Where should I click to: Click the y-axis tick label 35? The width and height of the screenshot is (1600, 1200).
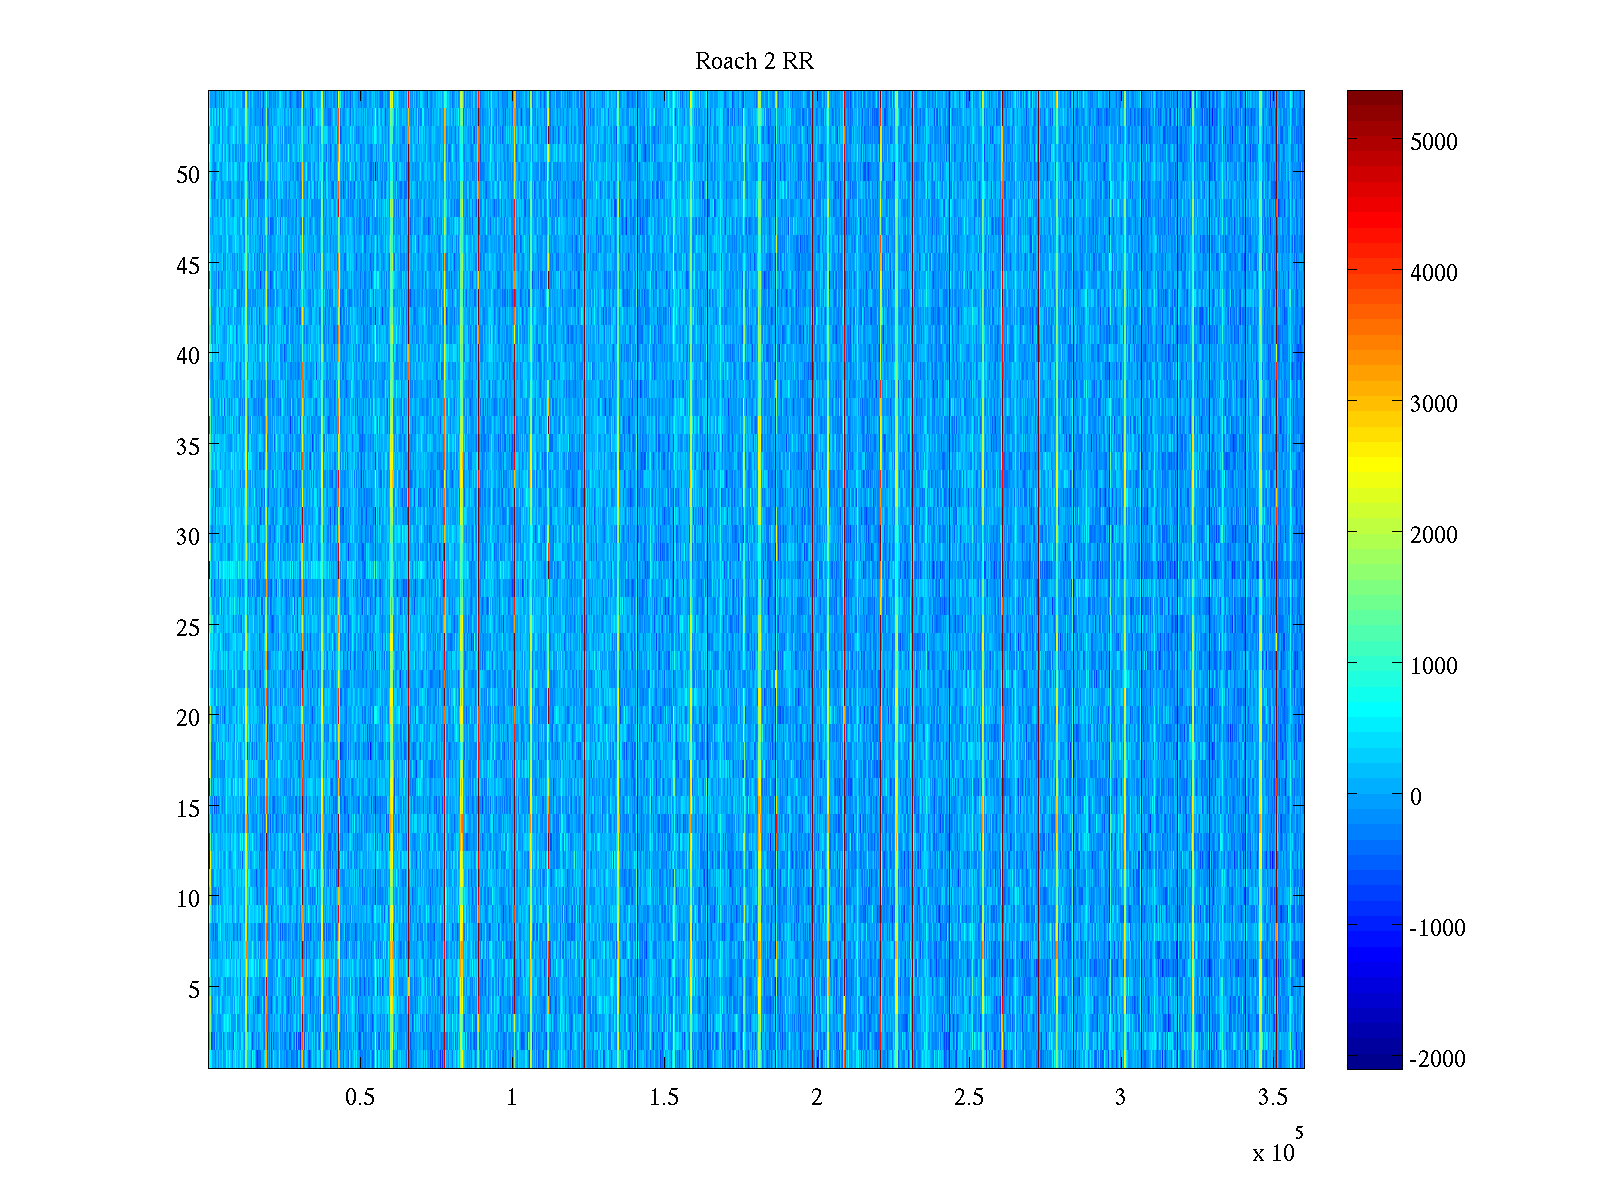coord(188,447)
